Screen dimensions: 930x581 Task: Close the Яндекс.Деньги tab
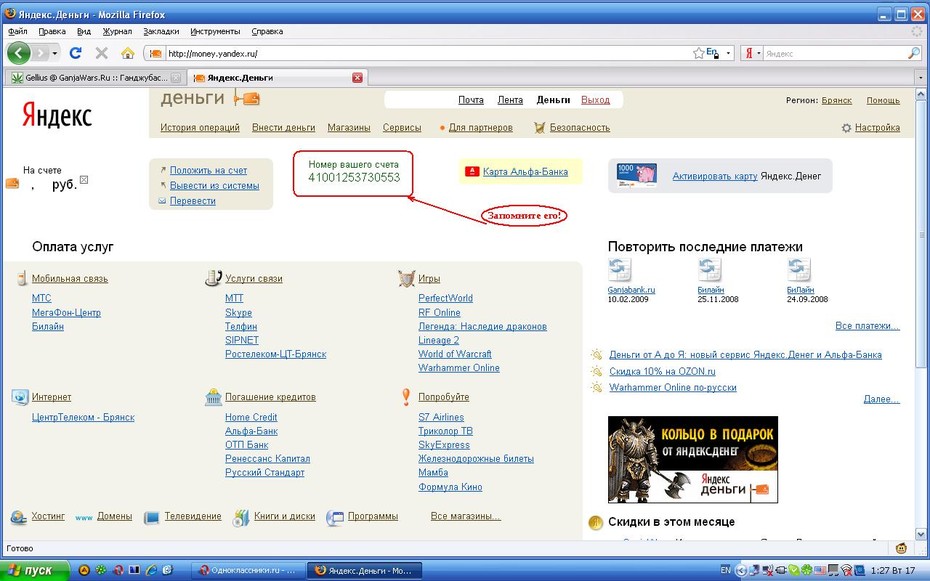click(x=357, y=78)
